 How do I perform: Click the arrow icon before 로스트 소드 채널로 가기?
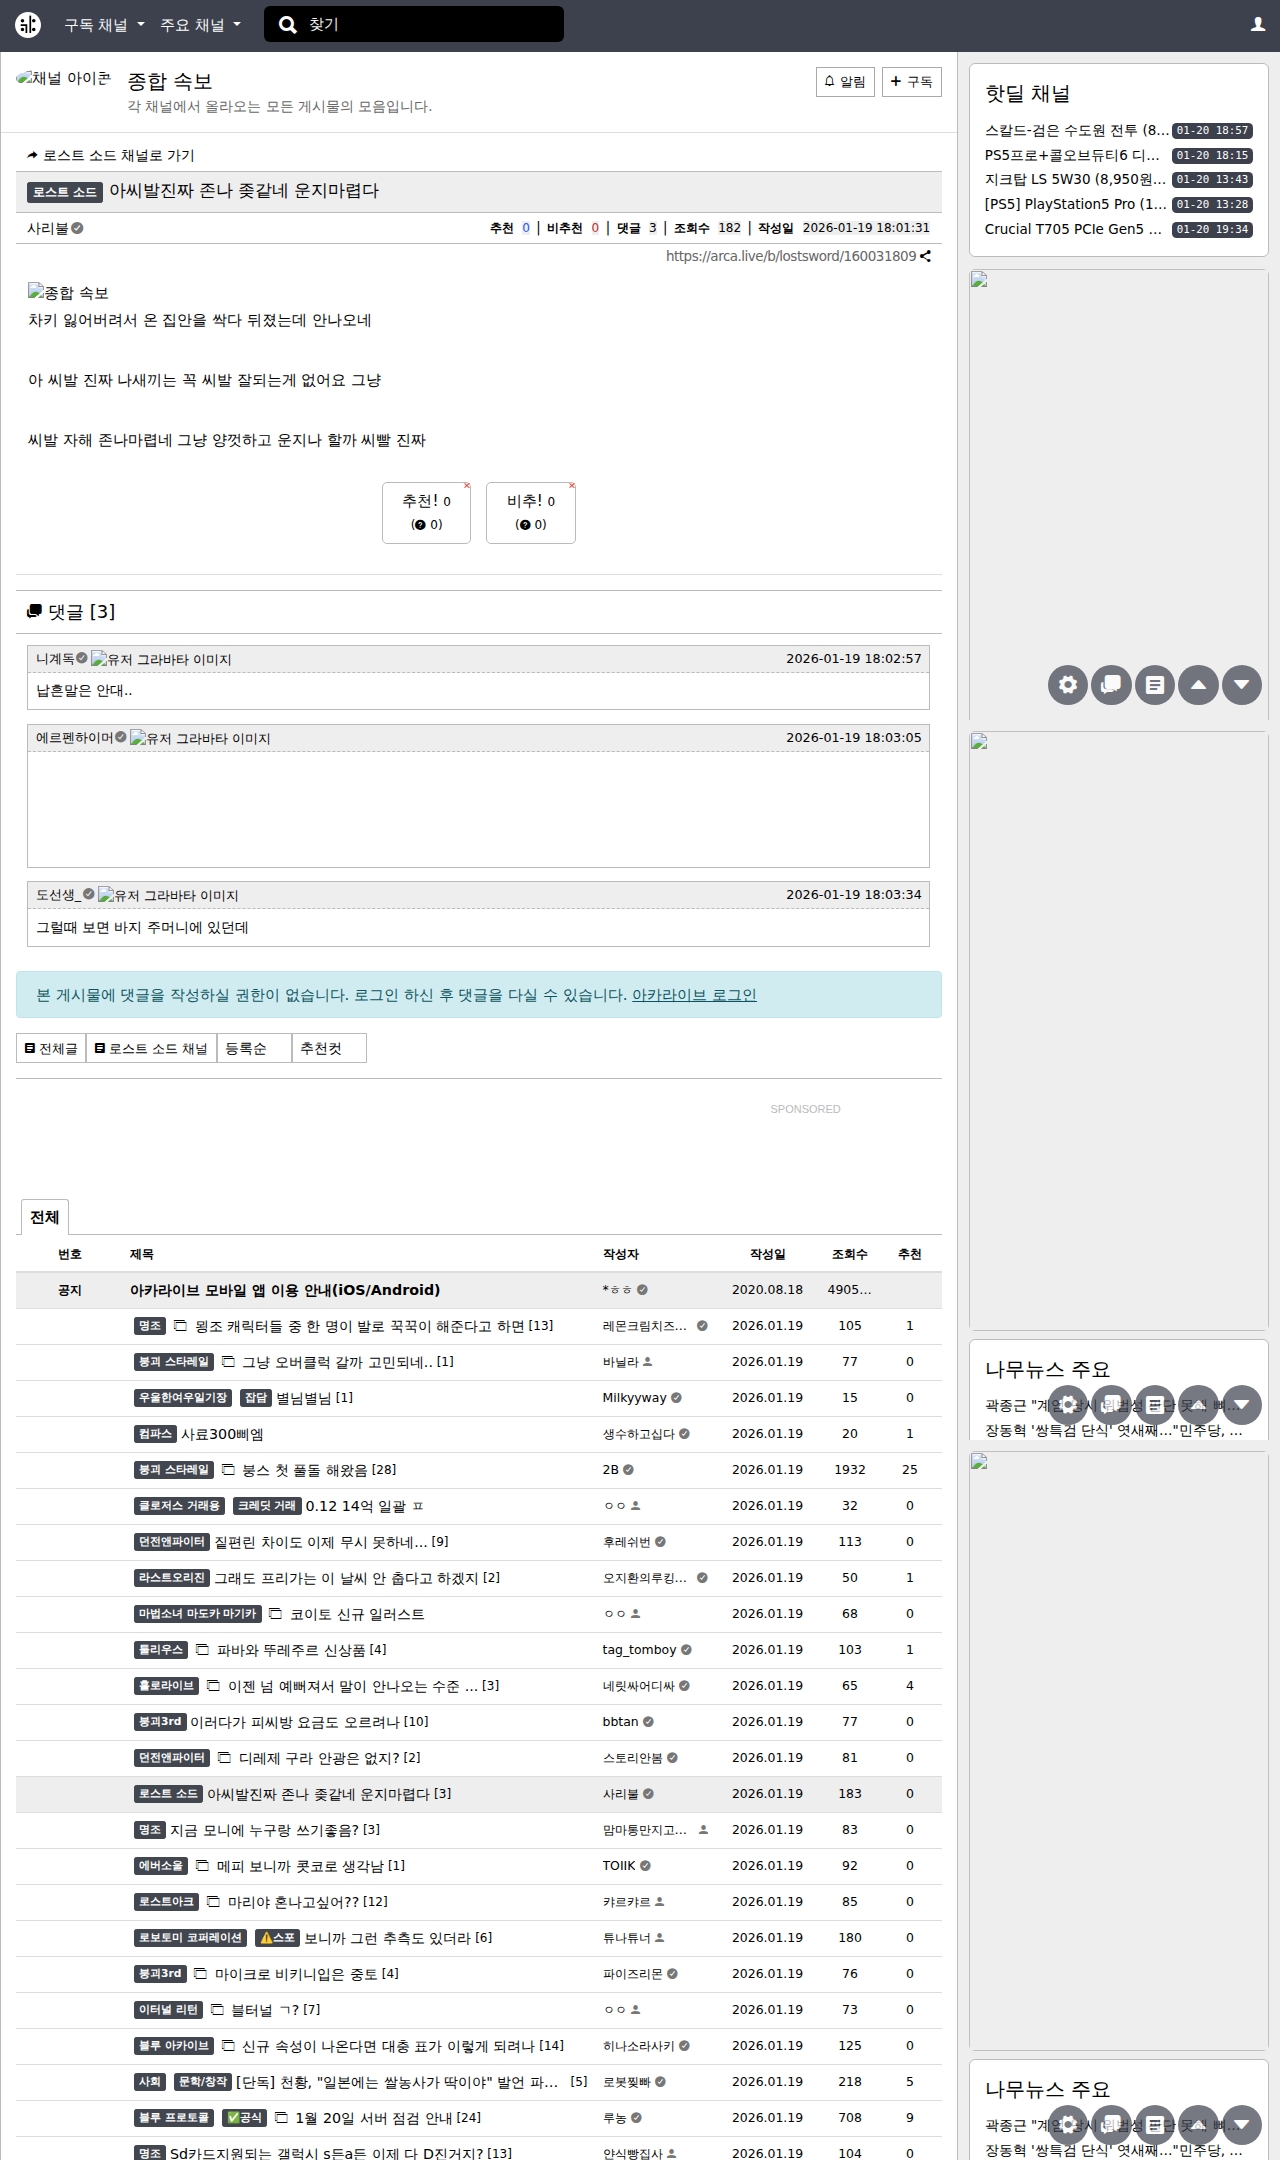coord(33,156)
